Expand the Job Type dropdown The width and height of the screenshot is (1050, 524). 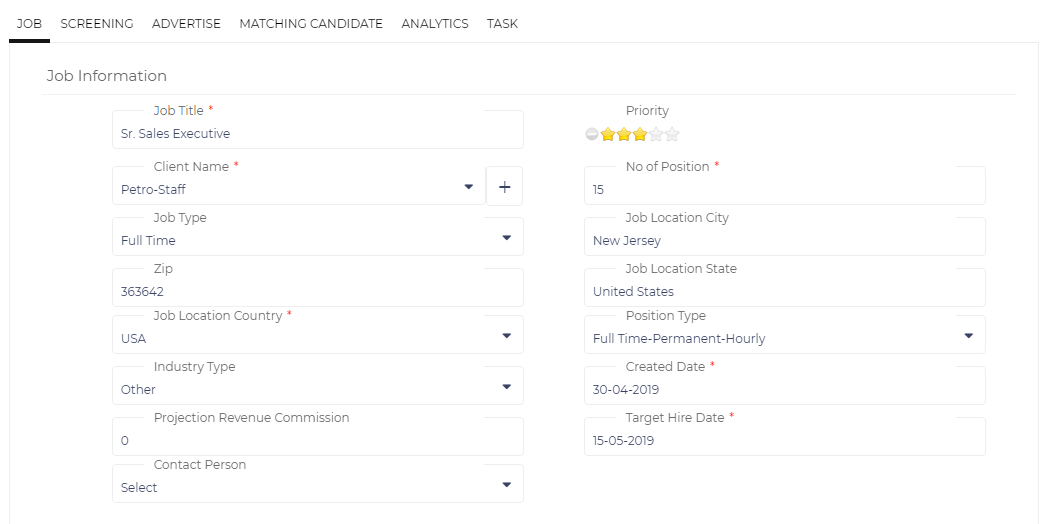coord(318,238)
